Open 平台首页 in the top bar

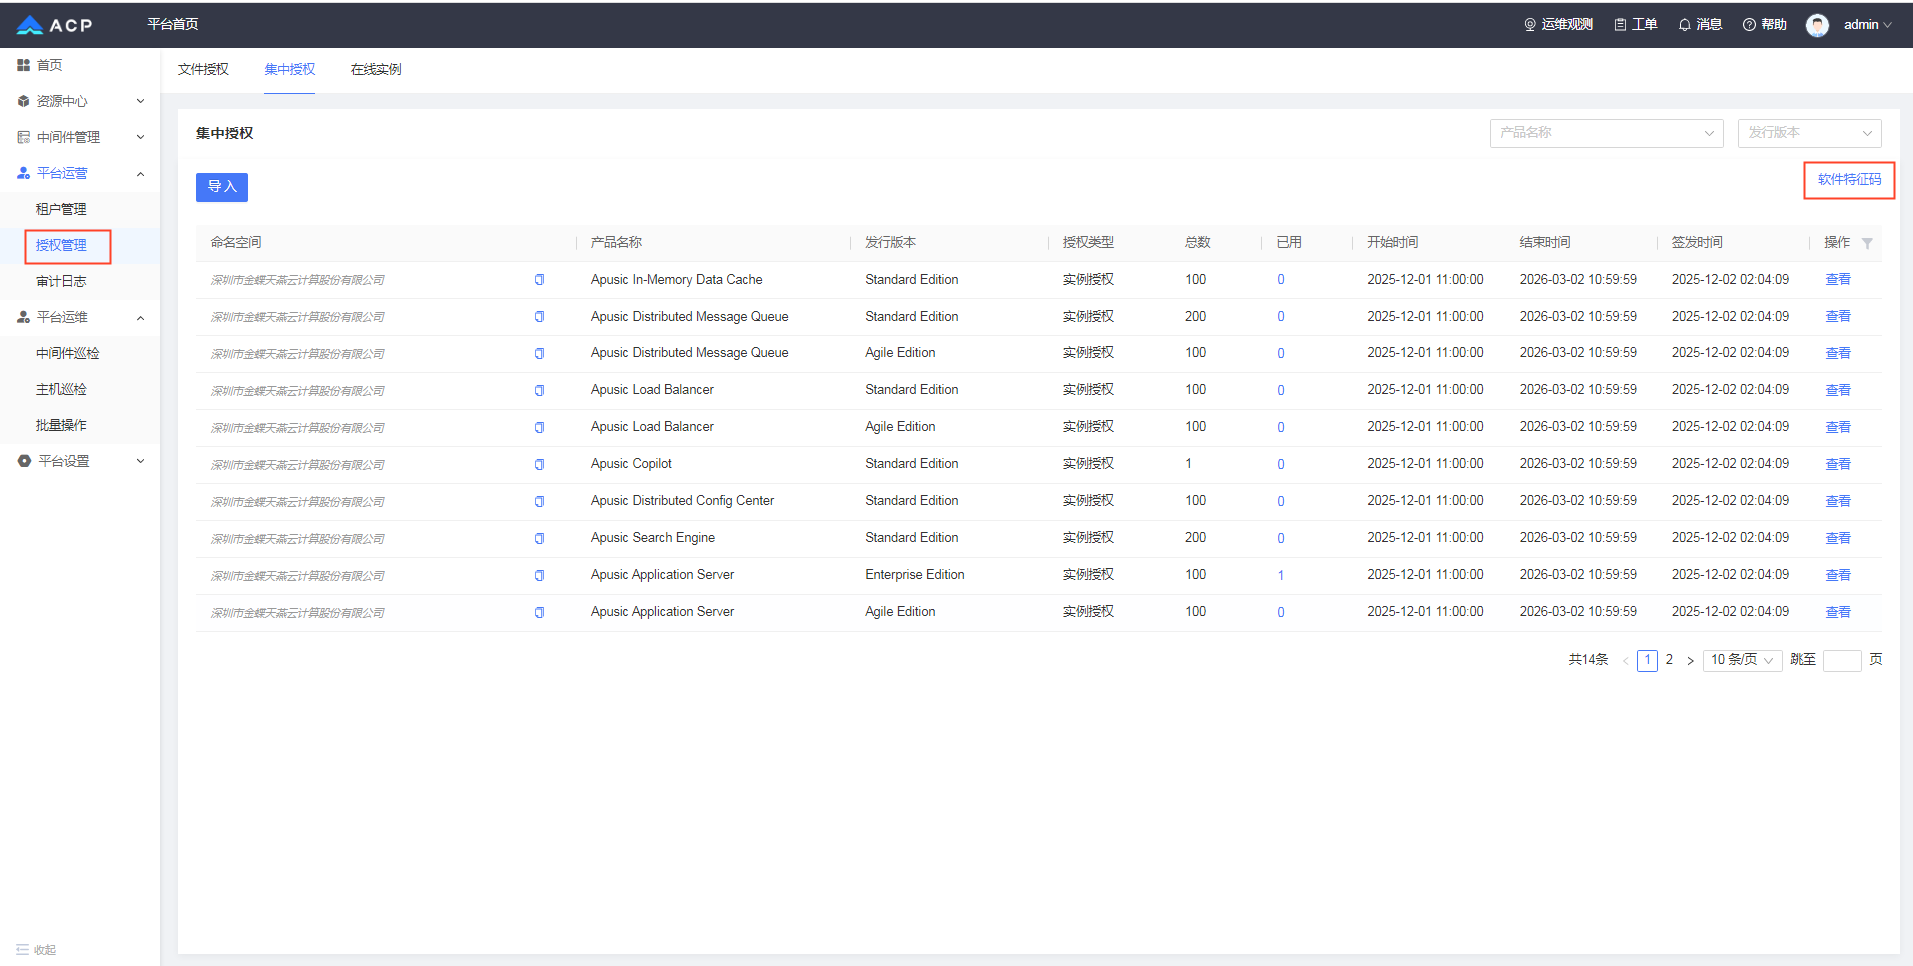pos(173,24)
